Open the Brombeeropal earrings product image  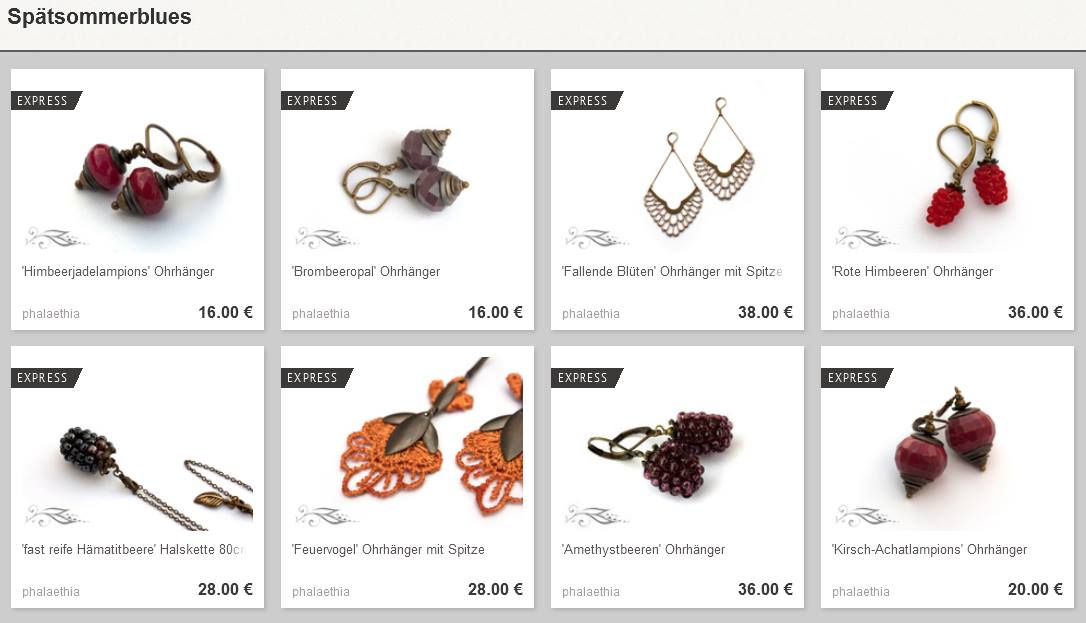[407, 166]
